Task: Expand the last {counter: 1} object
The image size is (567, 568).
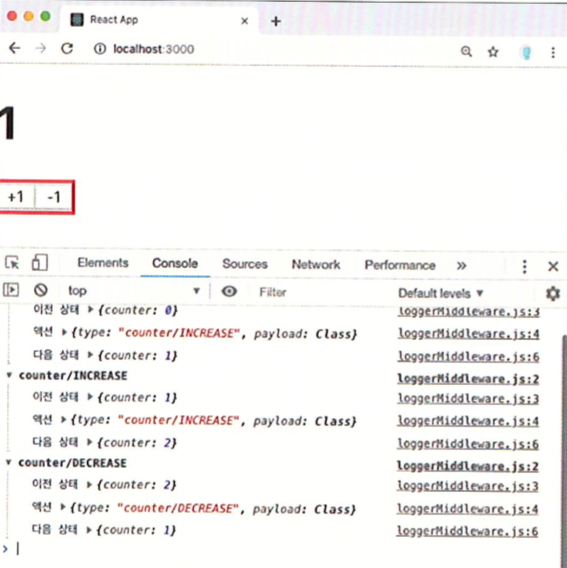Action: click(x=89, y=530)
